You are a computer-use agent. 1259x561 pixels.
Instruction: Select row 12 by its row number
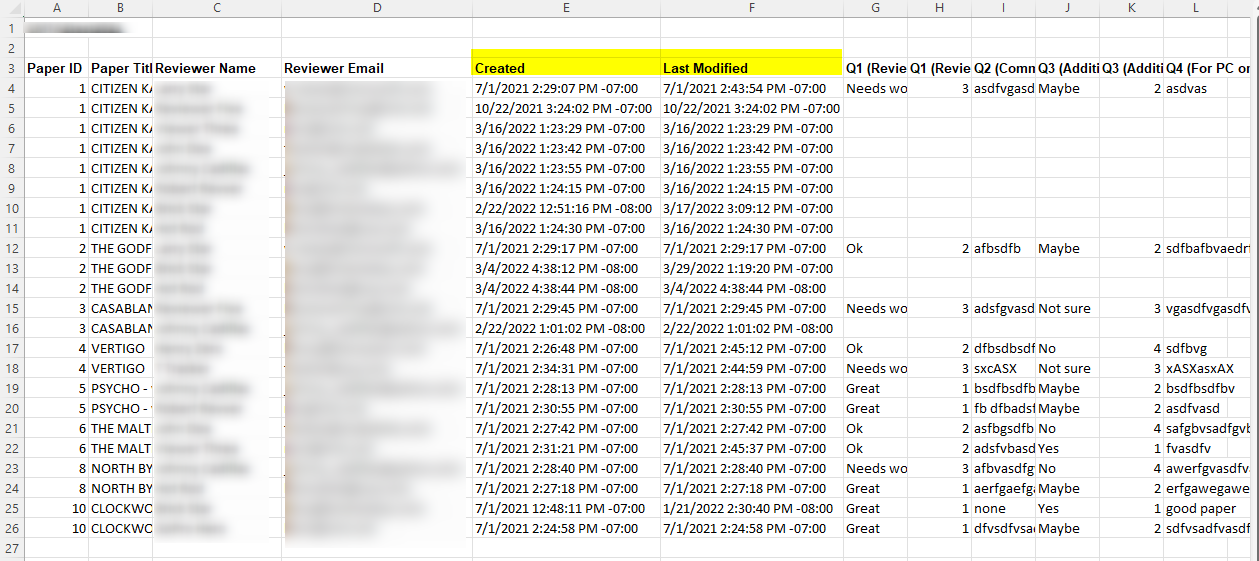11,249
